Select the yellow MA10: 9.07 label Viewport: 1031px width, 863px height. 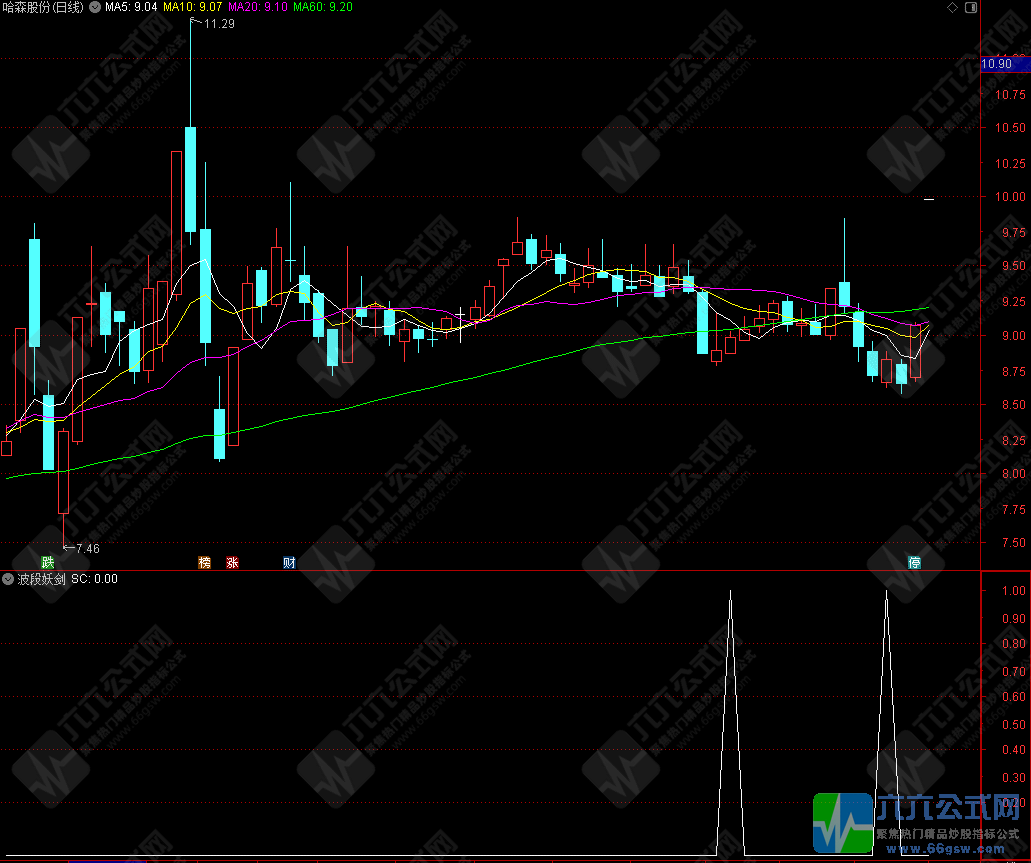pyautogui.click(x=193, y=7)
